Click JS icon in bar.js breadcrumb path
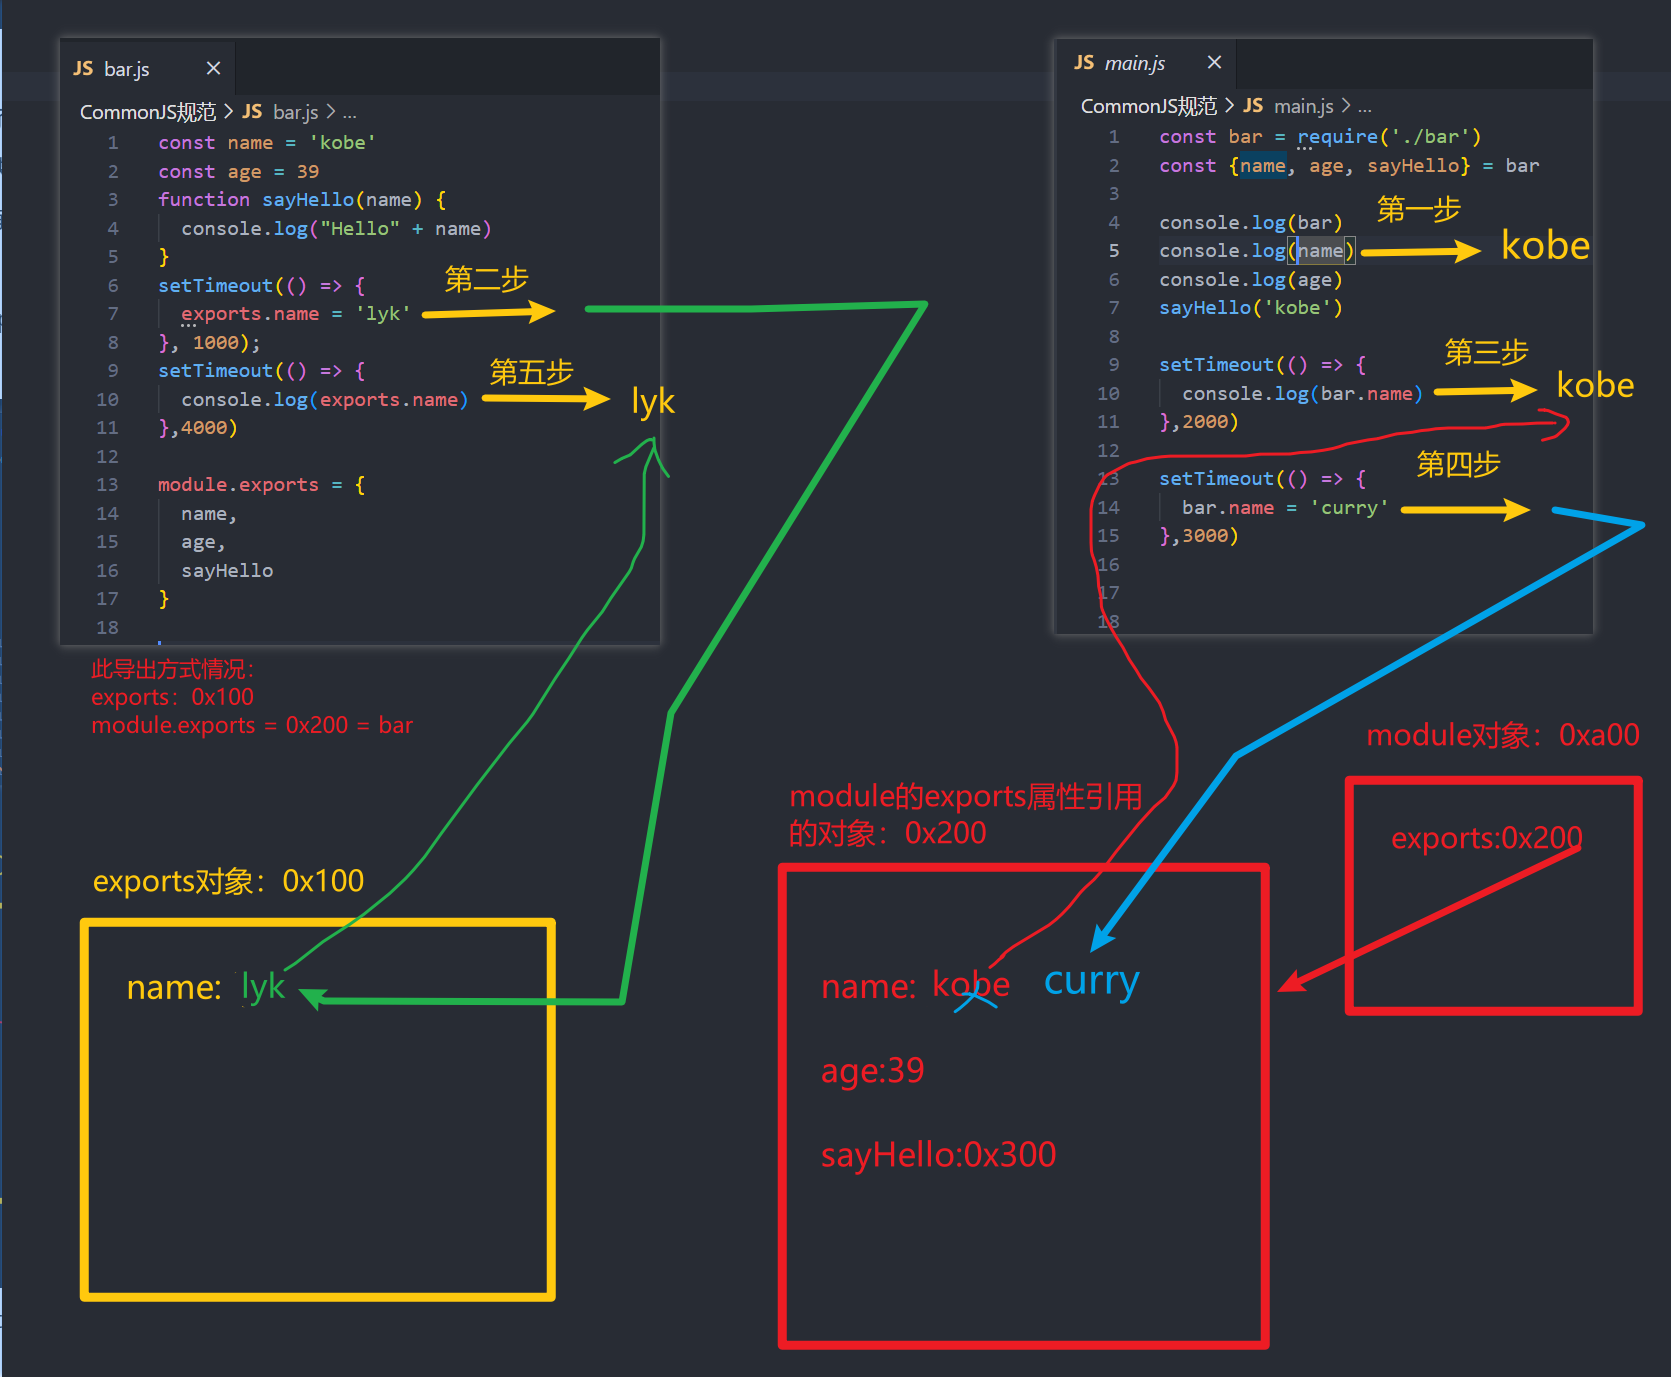Viewport: 1671px width, 1377px height. coord(252,112)
